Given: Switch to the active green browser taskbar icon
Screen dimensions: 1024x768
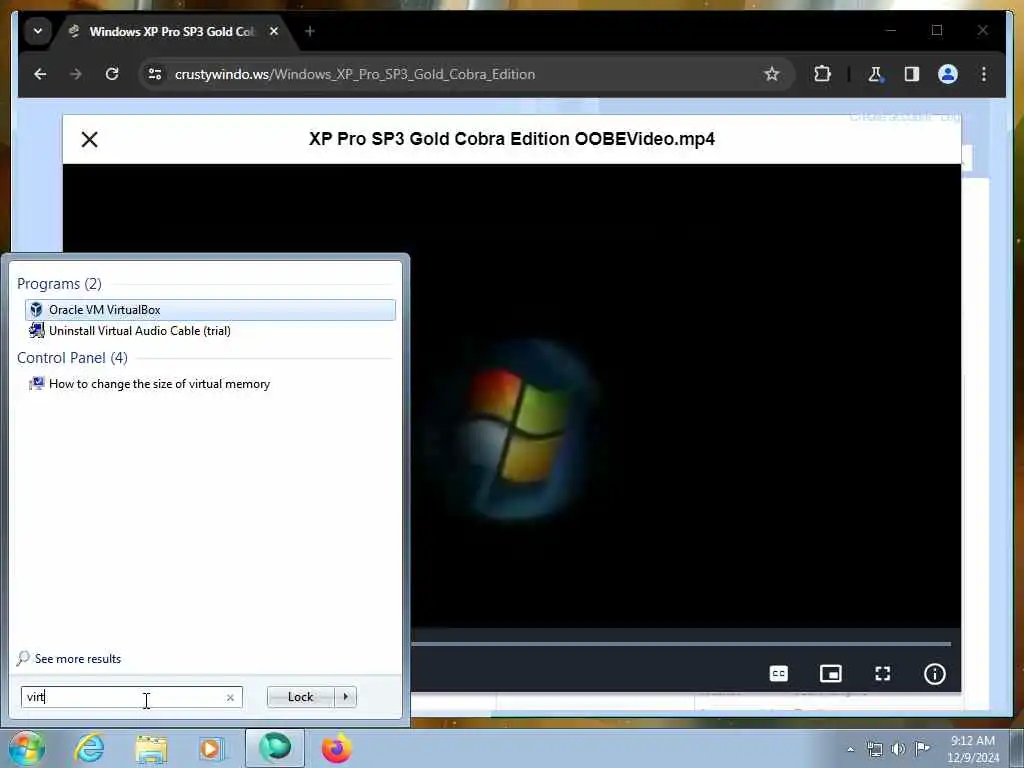Looking at the screenshot, I should pos(275,748).
